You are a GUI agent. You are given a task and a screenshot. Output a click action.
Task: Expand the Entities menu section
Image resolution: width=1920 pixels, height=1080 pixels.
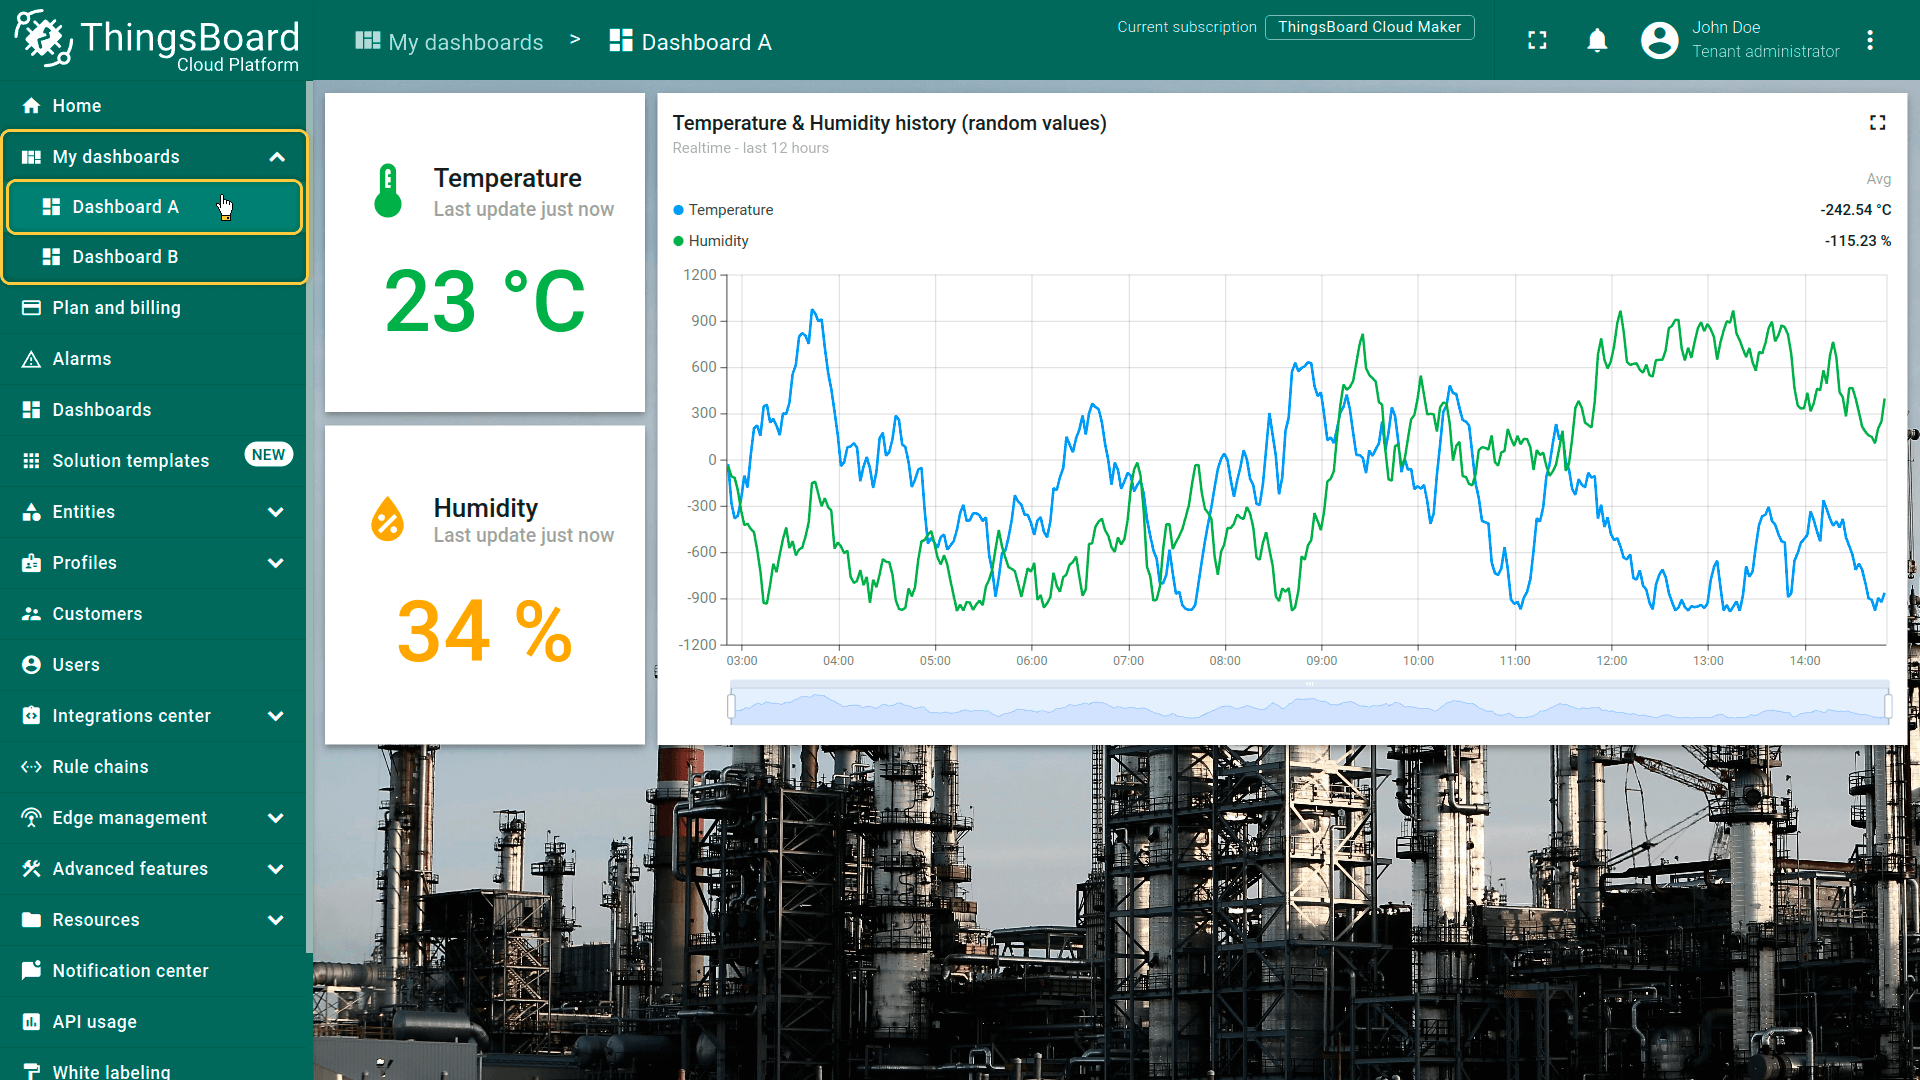[275, 512]
